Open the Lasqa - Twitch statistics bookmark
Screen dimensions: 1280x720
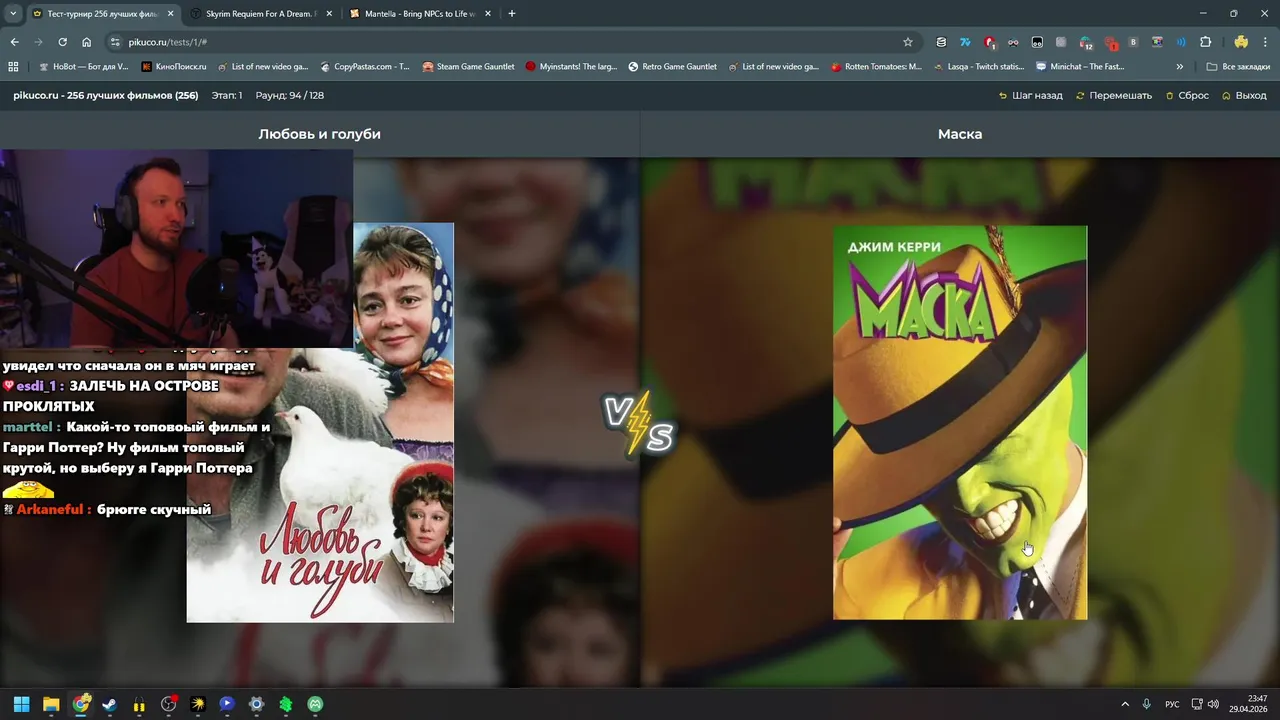[x=980, y=67]
